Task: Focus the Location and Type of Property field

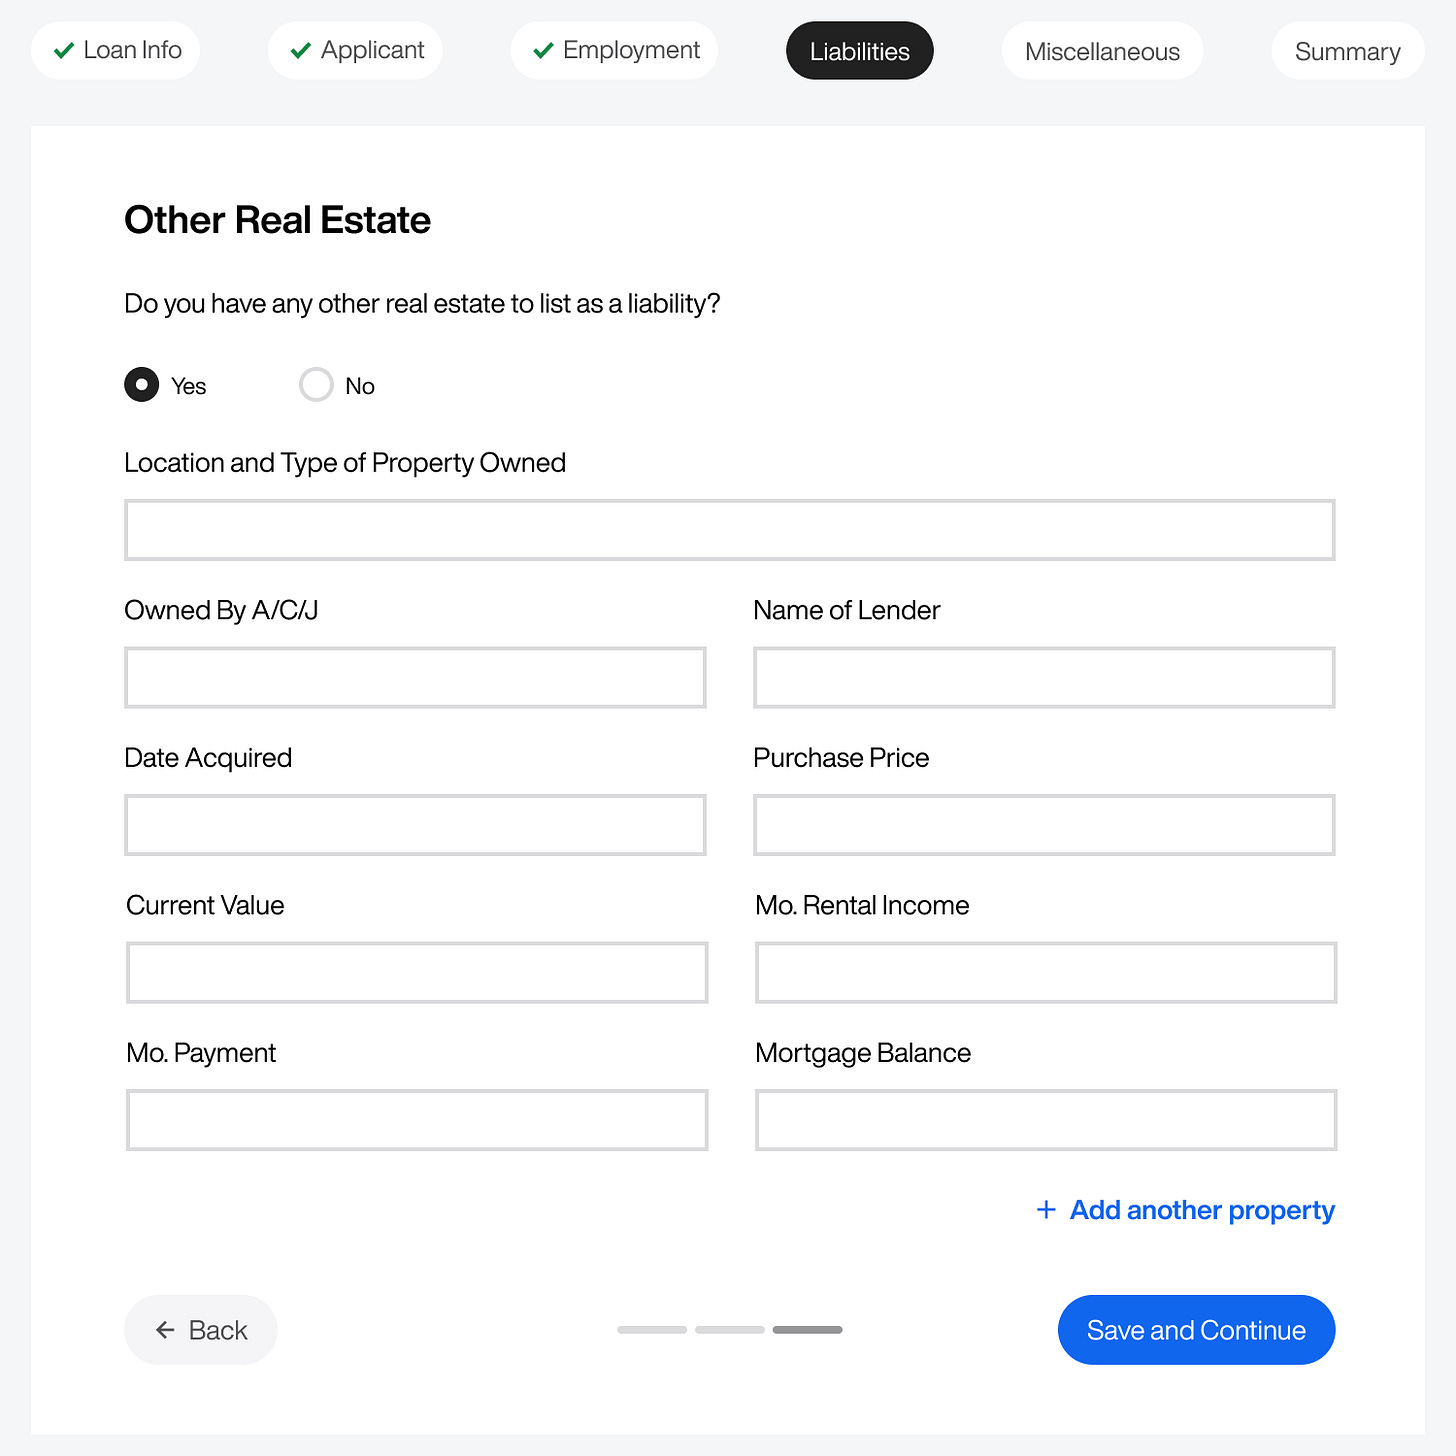Action: [x=729, y=530]
